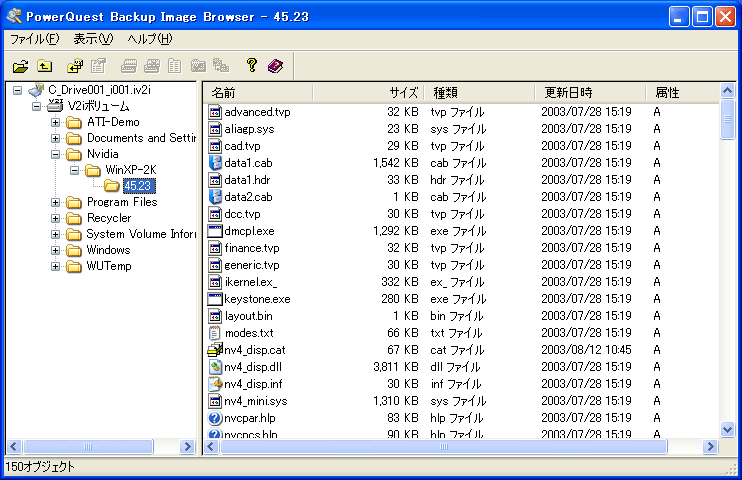Click the 2003/08/12 10:45 date cell
The width and height of the screenshot is (742, 480).
(x=586, y=350)
